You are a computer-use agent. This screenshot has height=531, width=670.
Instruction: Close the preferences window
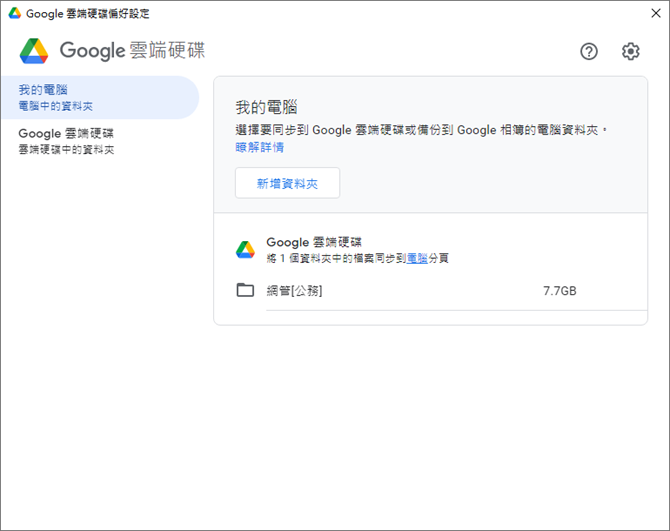pyautogui.click(x=656, y=13)
